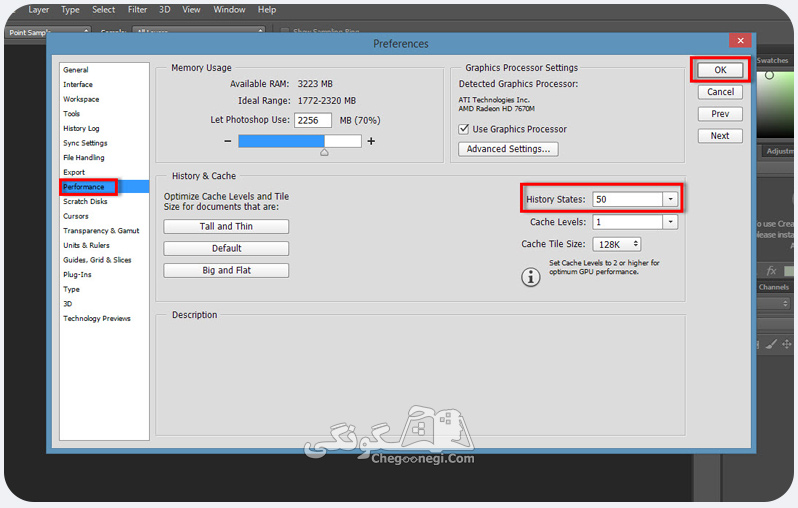Screen dimensions: 798x508
Task: Click the move icon in the right panel
Action: (x=787, y=344)
